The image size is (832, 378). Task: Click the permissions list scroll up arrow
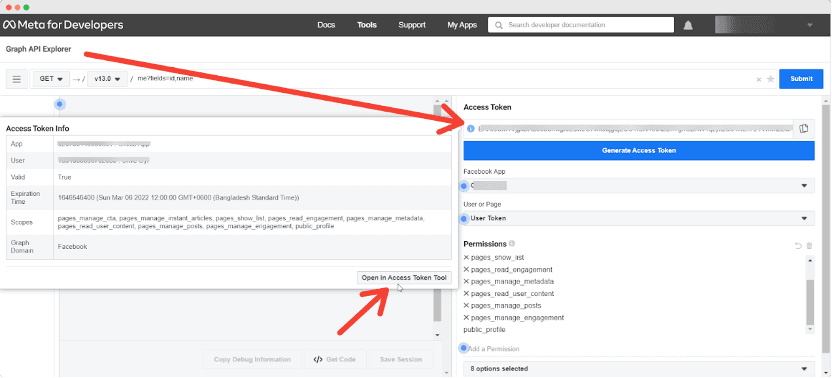[x=810, y=260]
